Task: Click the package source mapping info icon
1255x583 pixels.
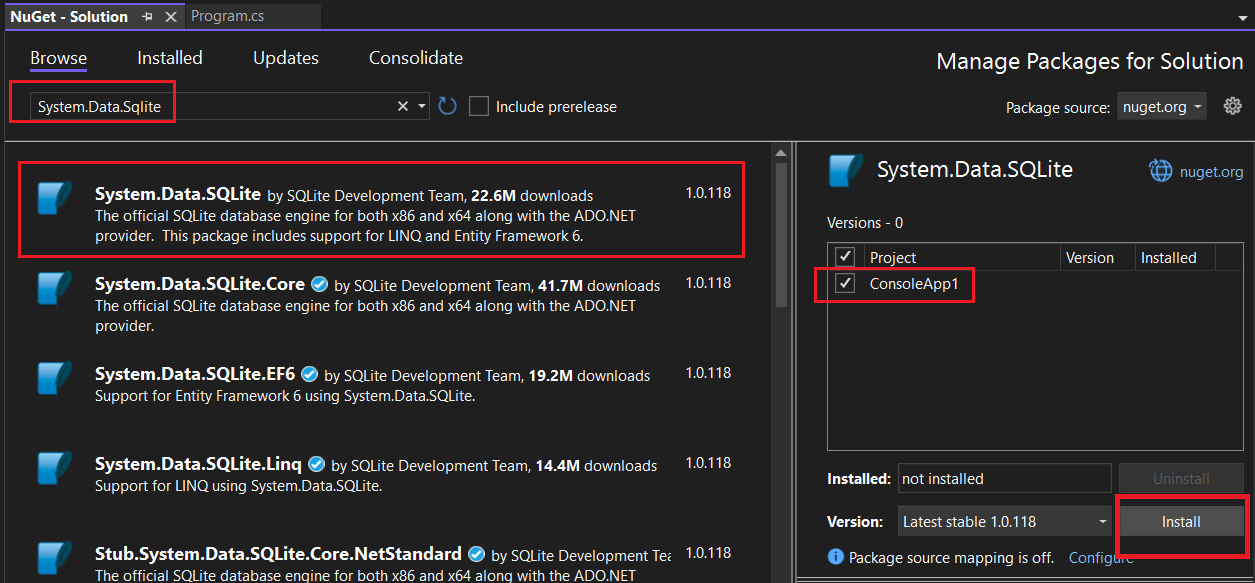Action: coord(835,557)
